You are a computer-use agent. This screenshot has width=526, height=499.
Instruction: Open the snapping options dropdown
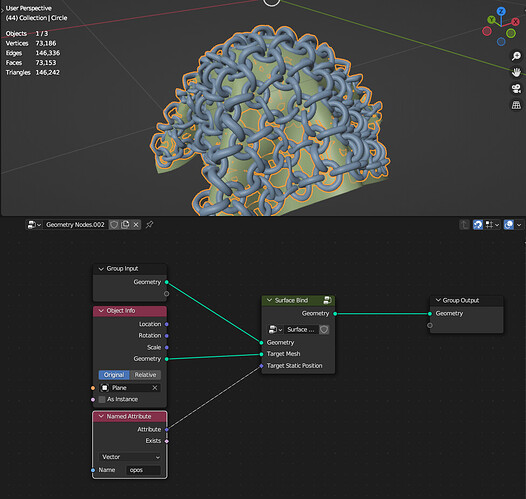point(492,225)
